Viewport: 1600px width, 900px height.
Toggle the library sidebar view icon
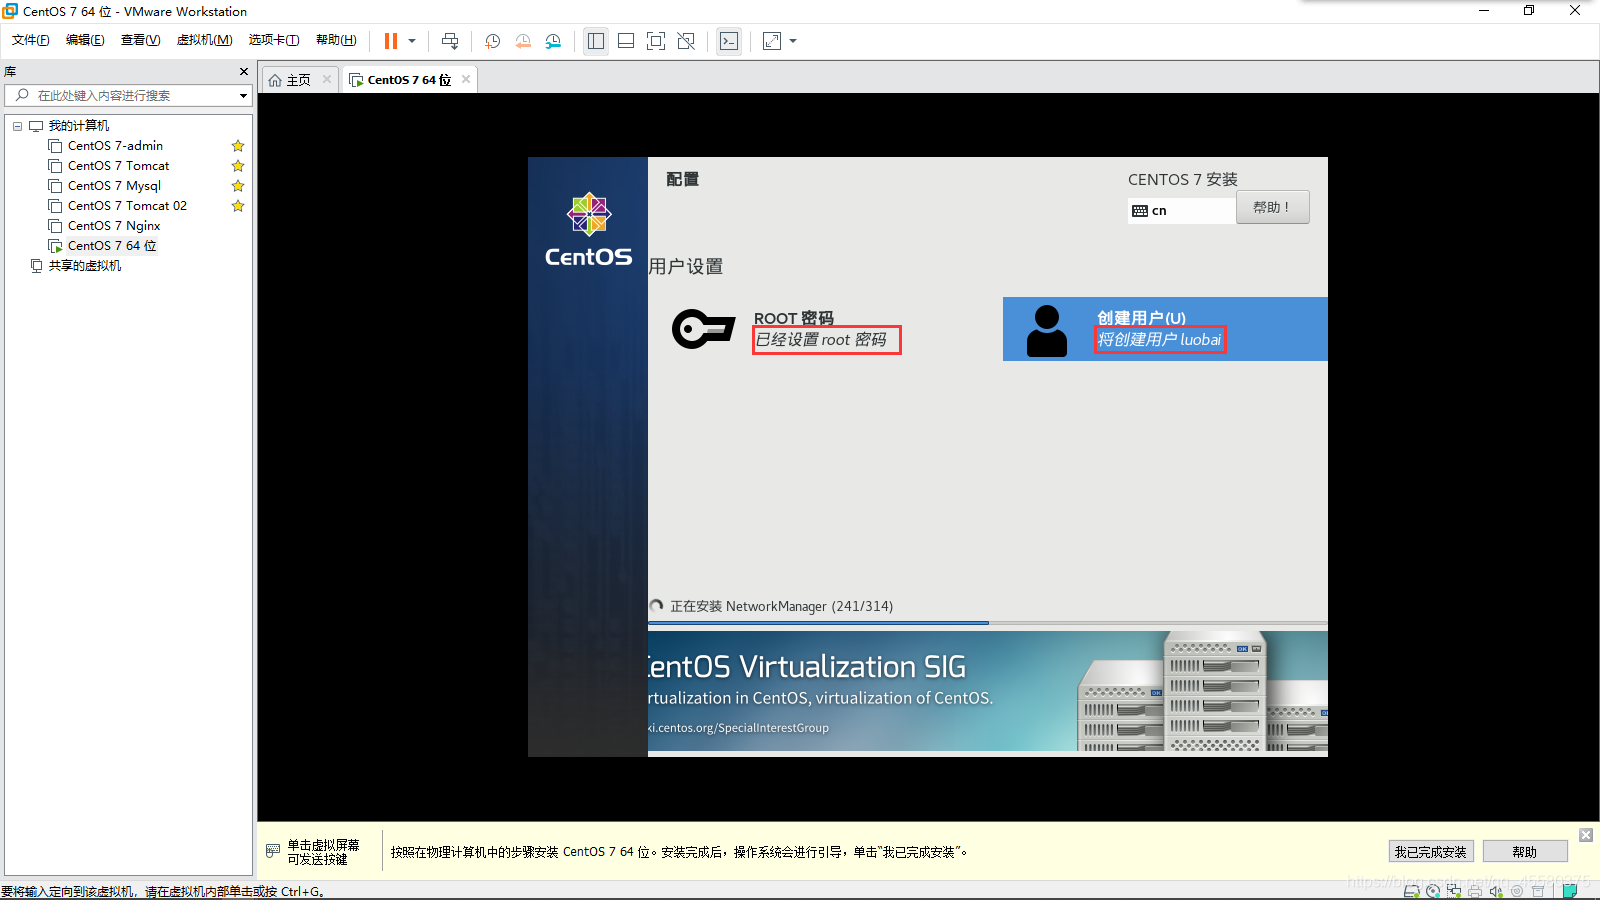click(596, 41)
